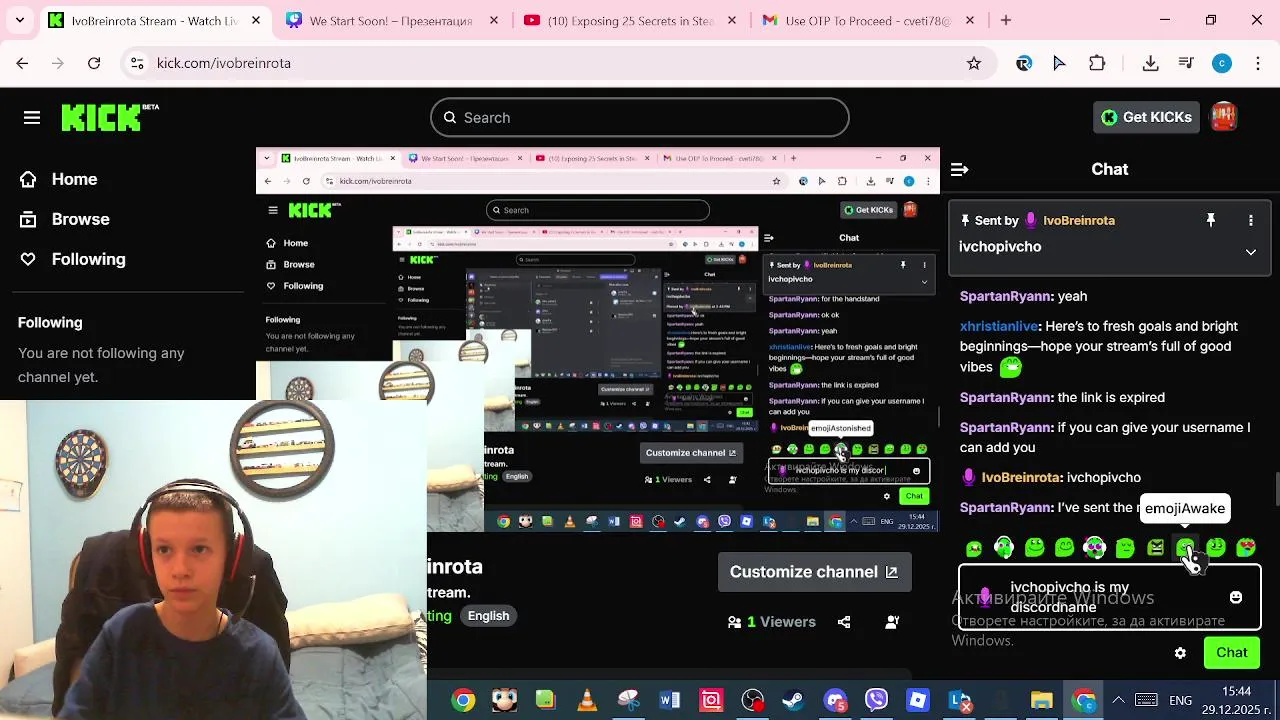This screenshot has width=1280, height=720.
Task: Reload the kick.com page
Action: point(94,63)
